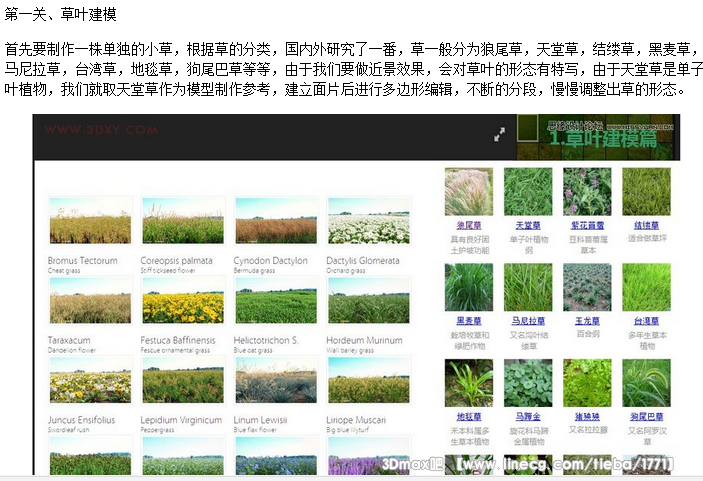Screen dimensions: 703x481
Task: Open the 马尼拉草 link
Action: pos(528,321)
